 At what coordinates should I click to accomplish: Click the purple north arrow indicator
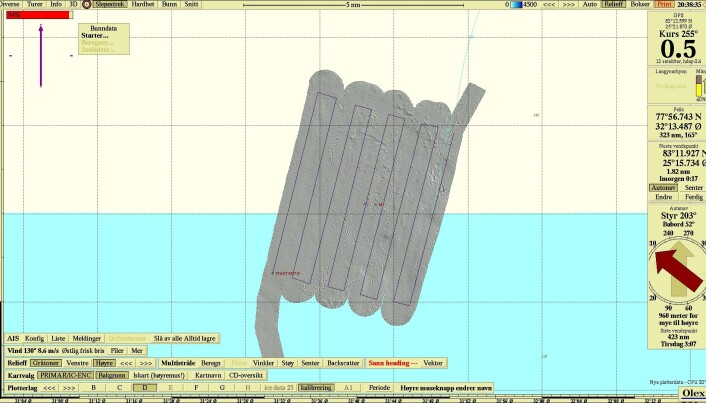(x=41, y=55)
